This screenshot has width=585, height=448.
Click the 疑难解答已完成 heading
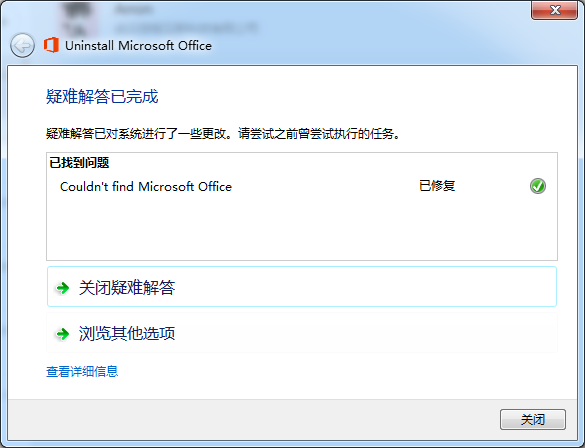pos(102,97)
